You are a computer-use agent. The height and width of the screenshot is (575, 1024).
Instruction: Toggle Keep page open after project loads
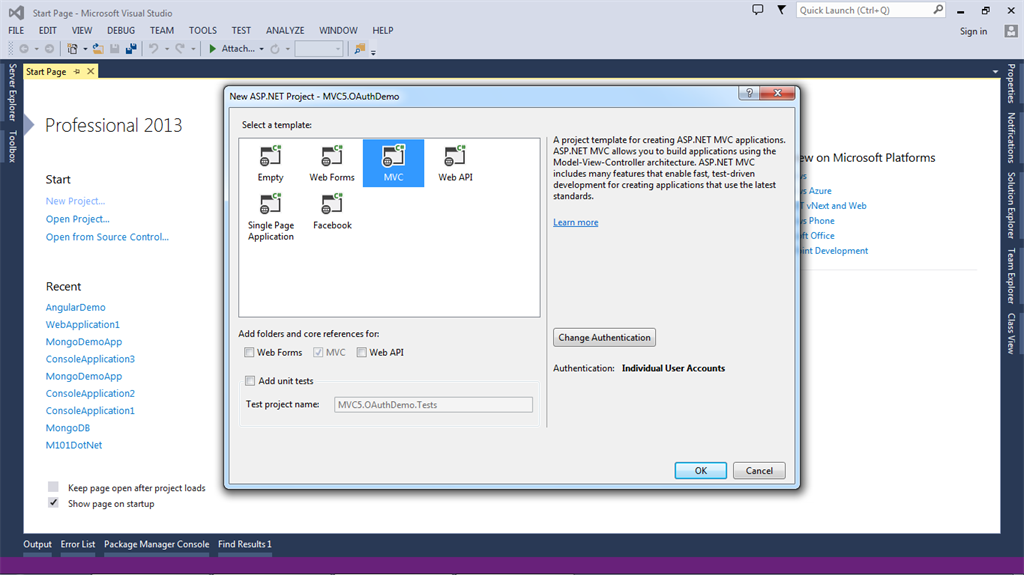pos(54,487)
